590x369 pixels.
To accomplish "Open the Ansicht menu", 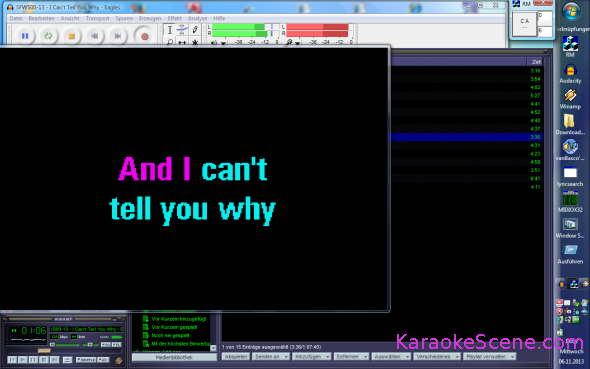I will pyautogui.click(x=70, y=18).
